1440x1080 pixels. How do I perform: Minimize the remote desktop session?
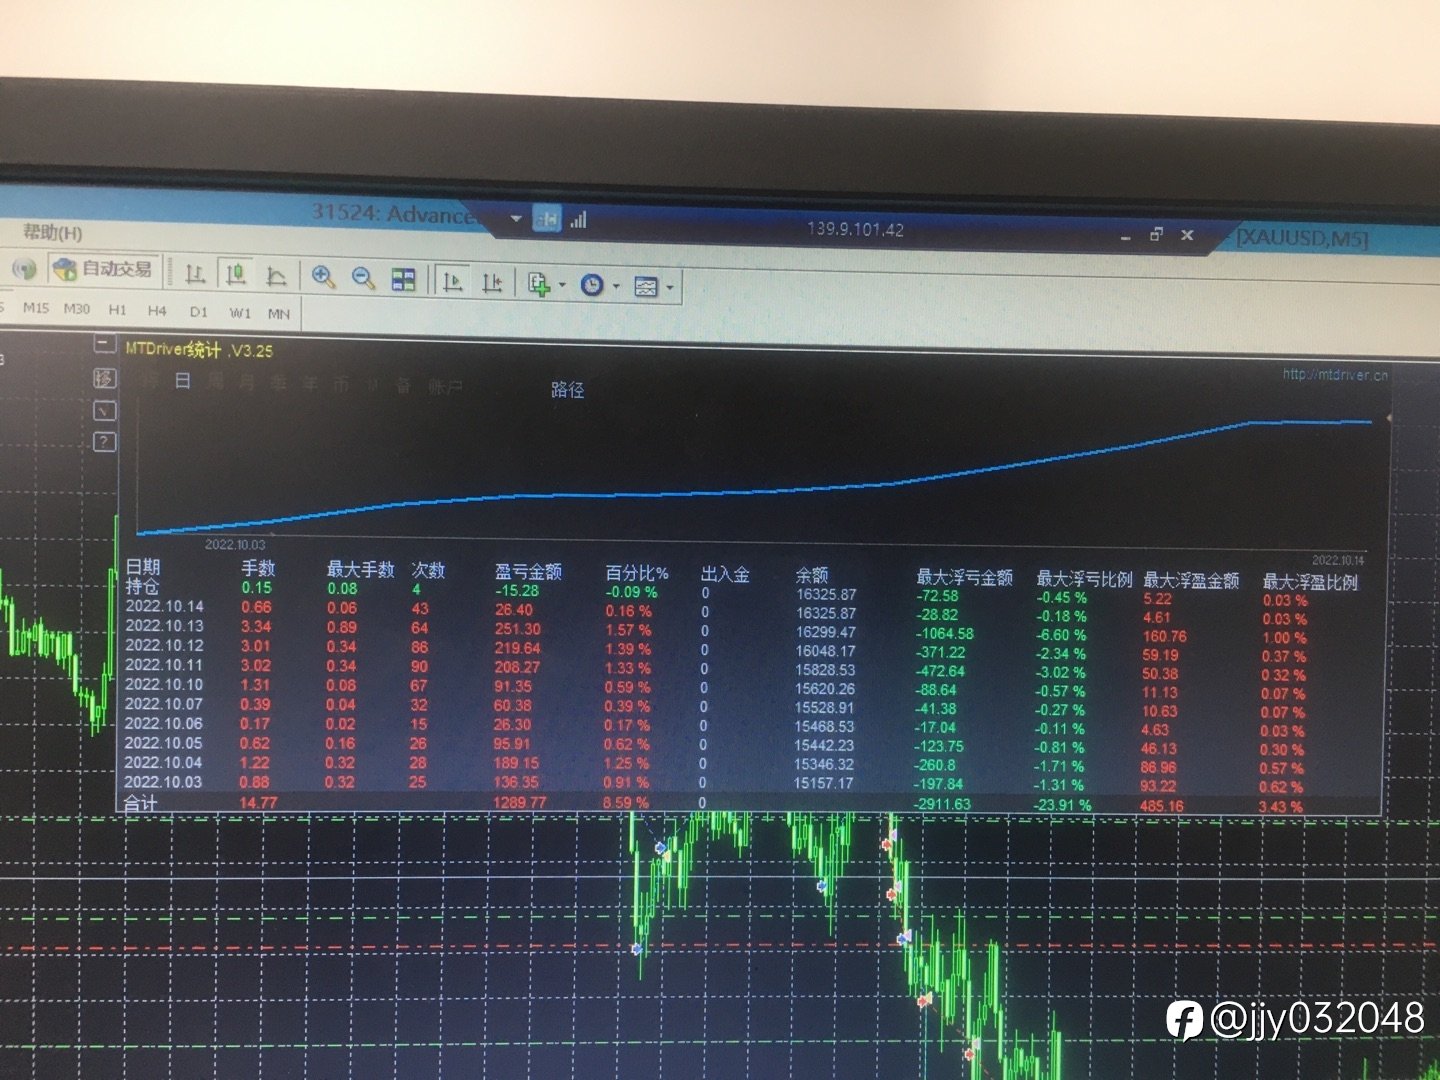click(1125, 237)
